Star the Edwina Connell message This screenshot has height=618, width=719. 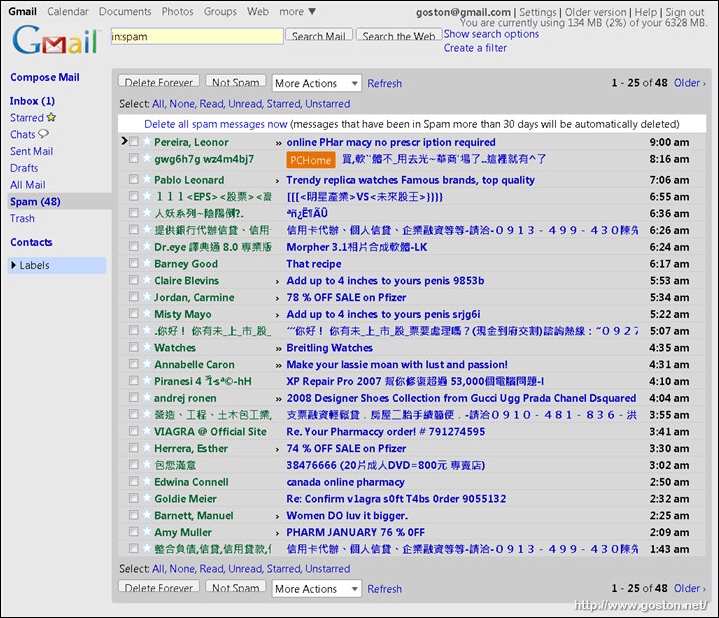point(147,481)
